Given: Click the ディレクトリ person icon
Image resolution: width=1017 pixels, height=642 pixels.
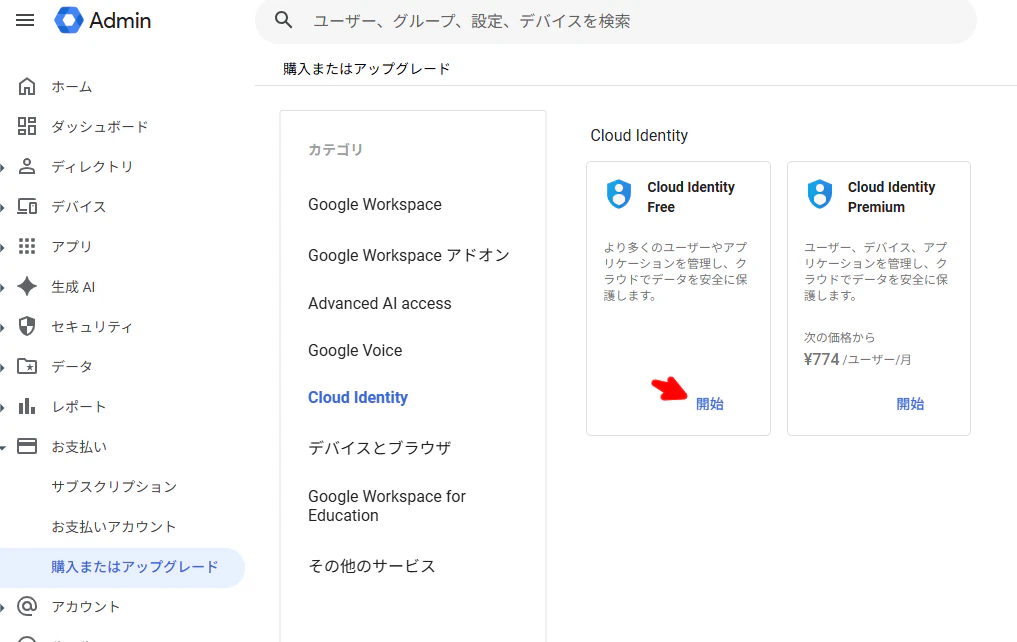Looking at the screenshot, I should point(27,166).
